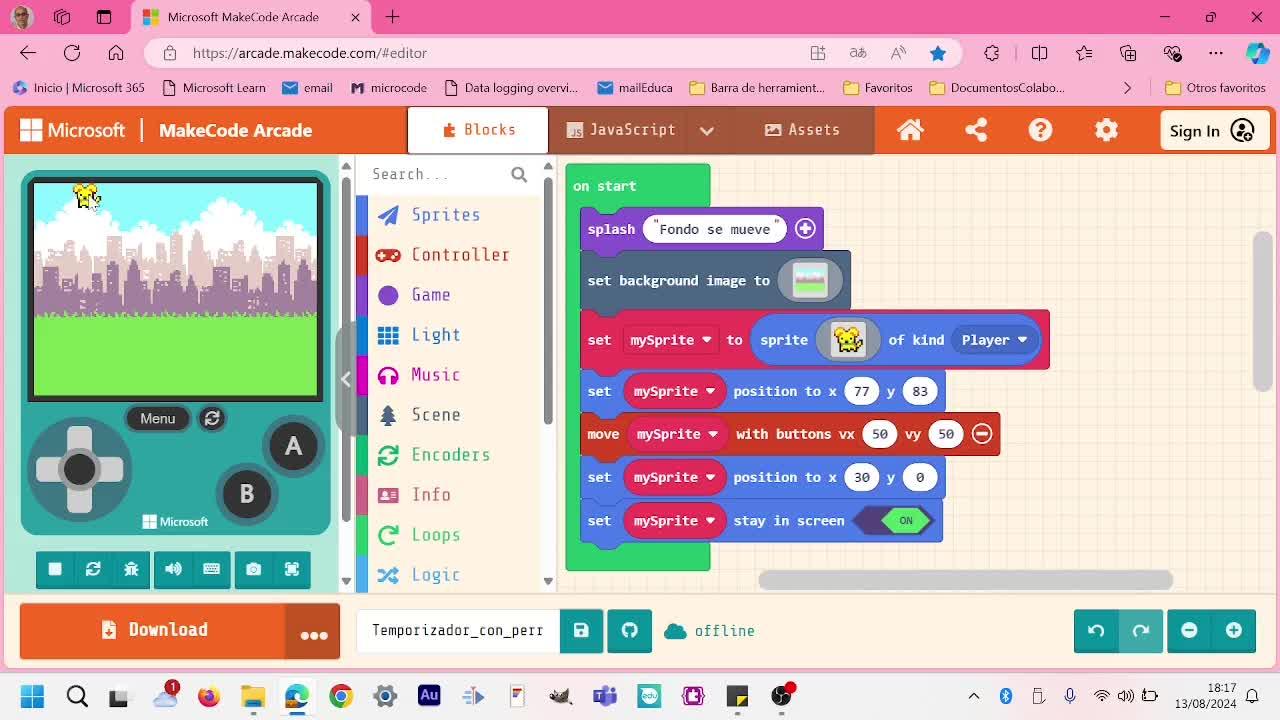Expand the splash block with plus
This screenshot has height=720, width=1280.
[805, 229]
